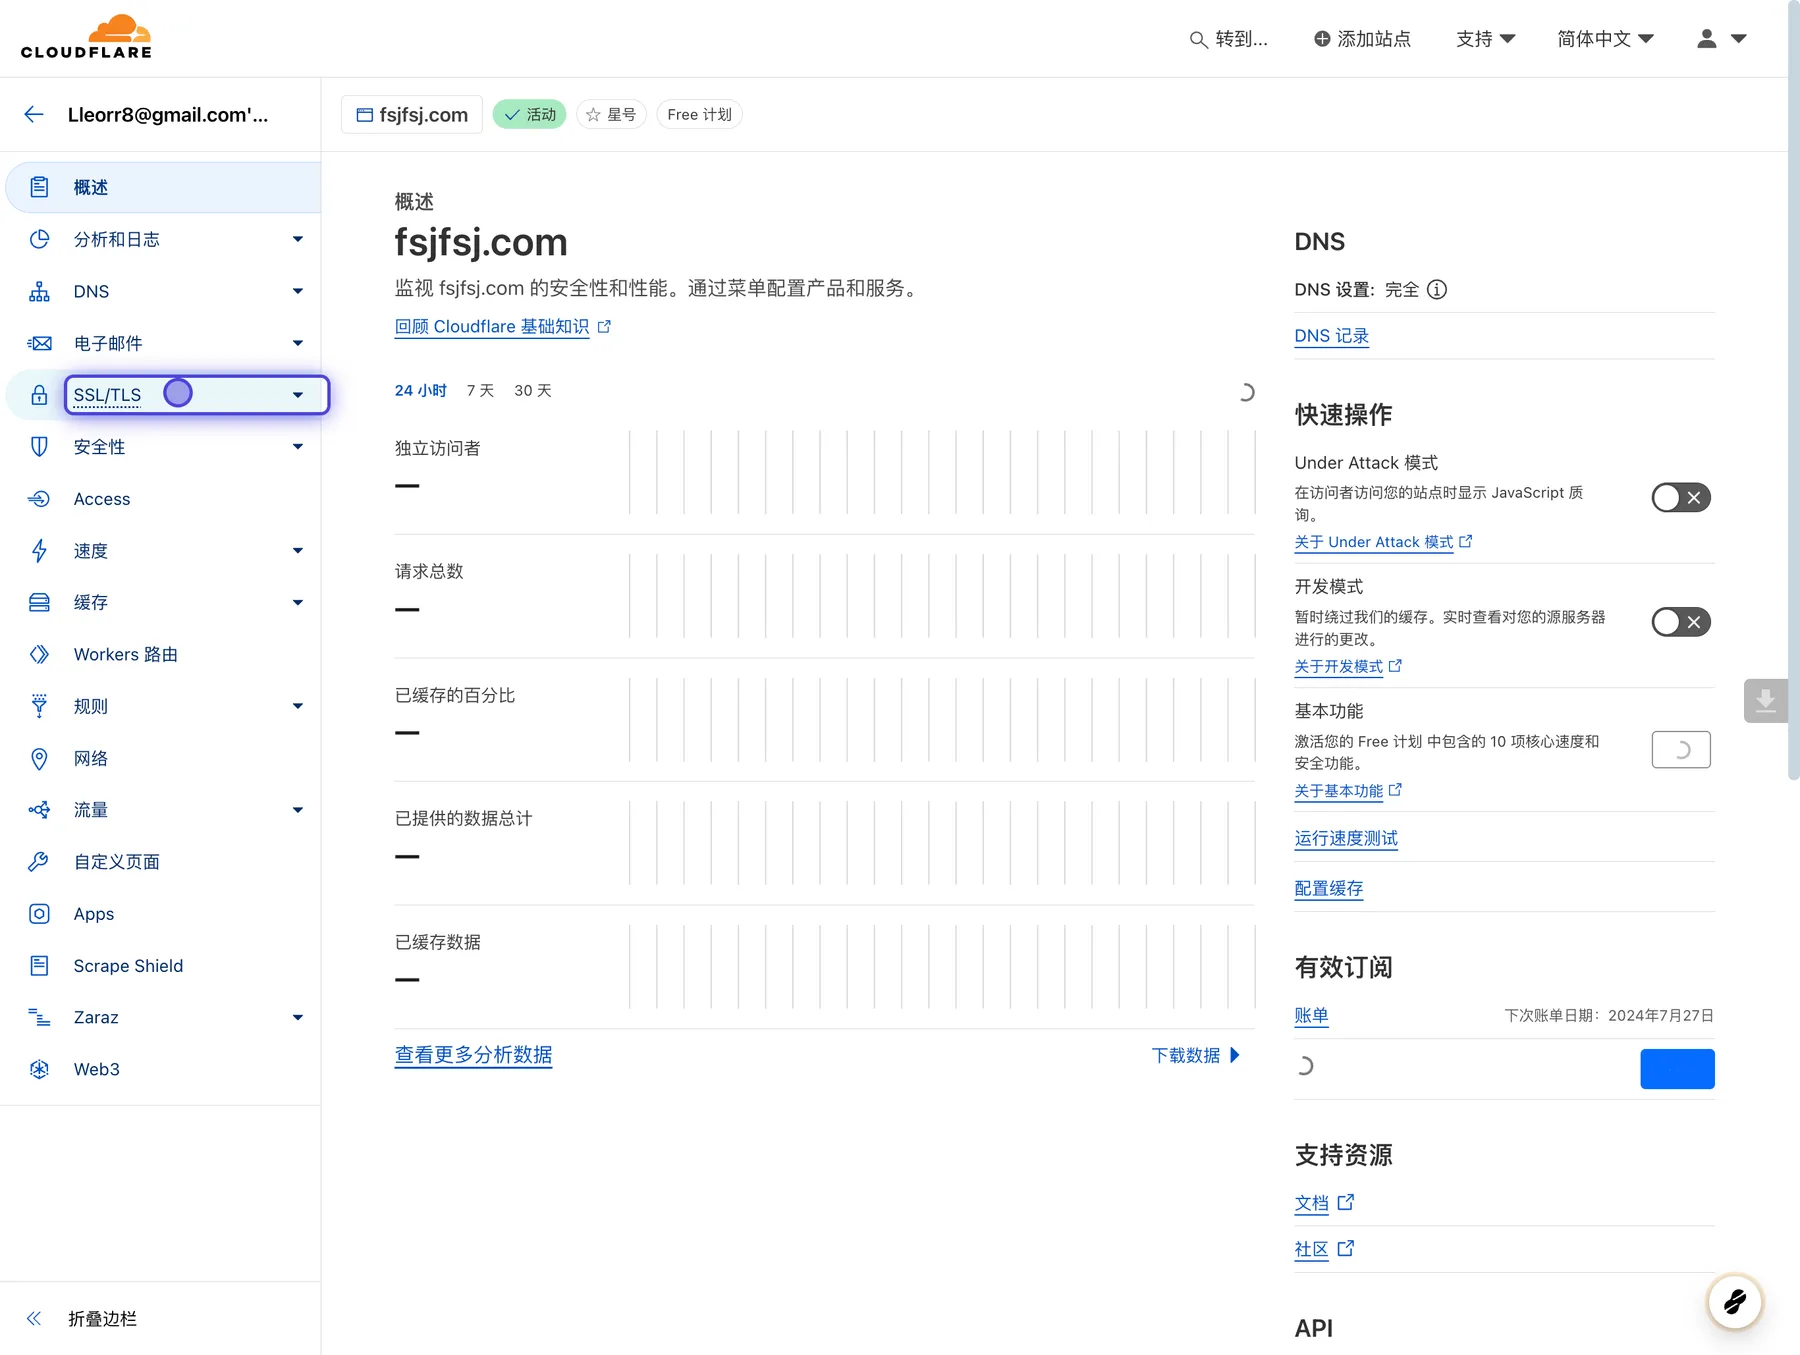Expand the 电子邮件 submenu arrow

pos(298,343)
